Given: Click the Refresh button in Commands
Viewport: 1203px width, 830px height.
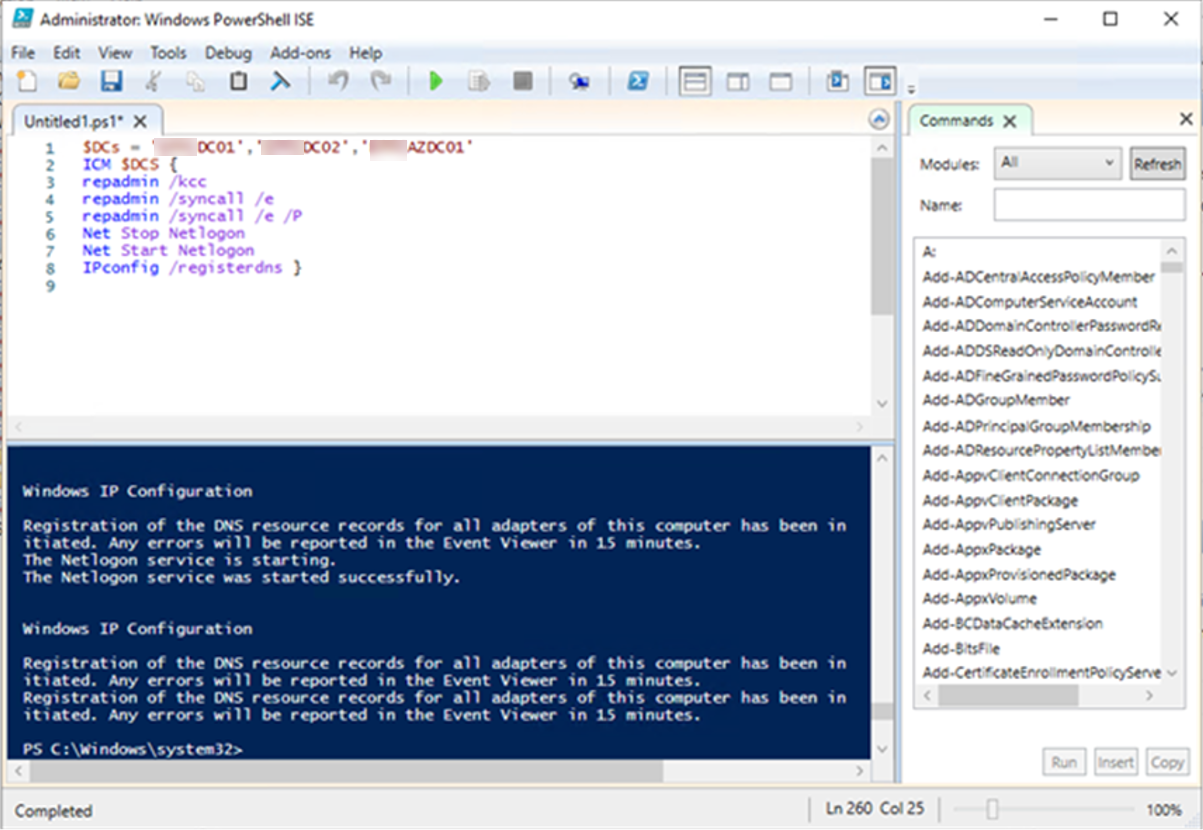Looking at the screenshot, I should point(1157,164).
